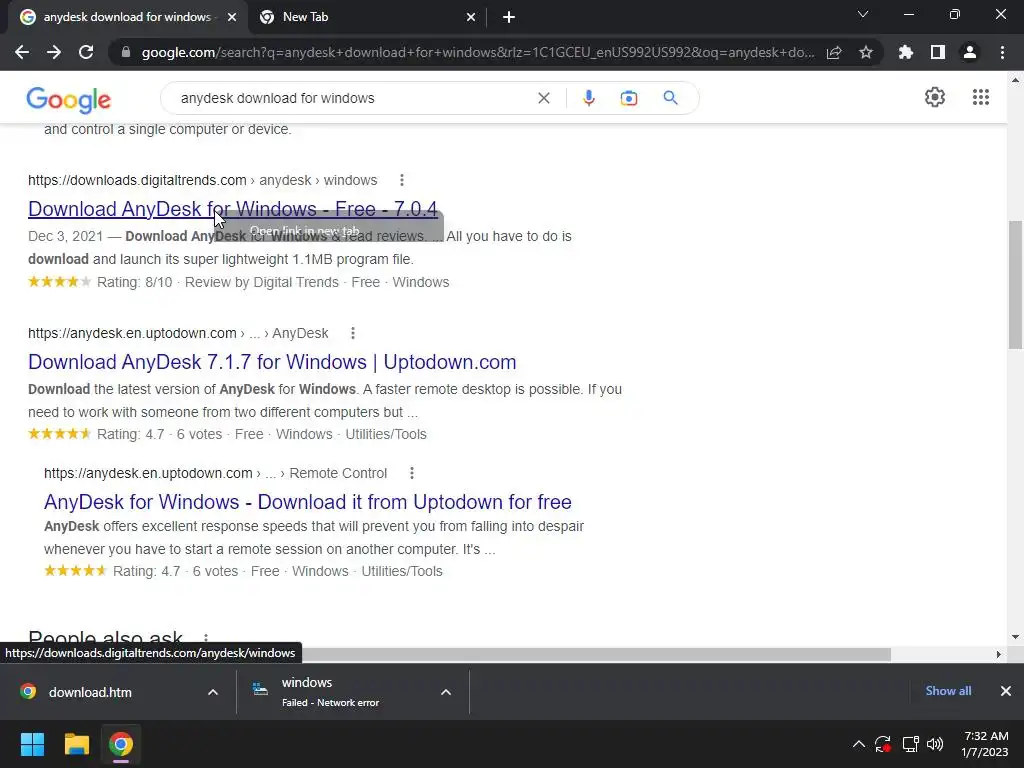Toggle the browser side panel
The image size is (1024, 768).
click(x=938, y=52)
